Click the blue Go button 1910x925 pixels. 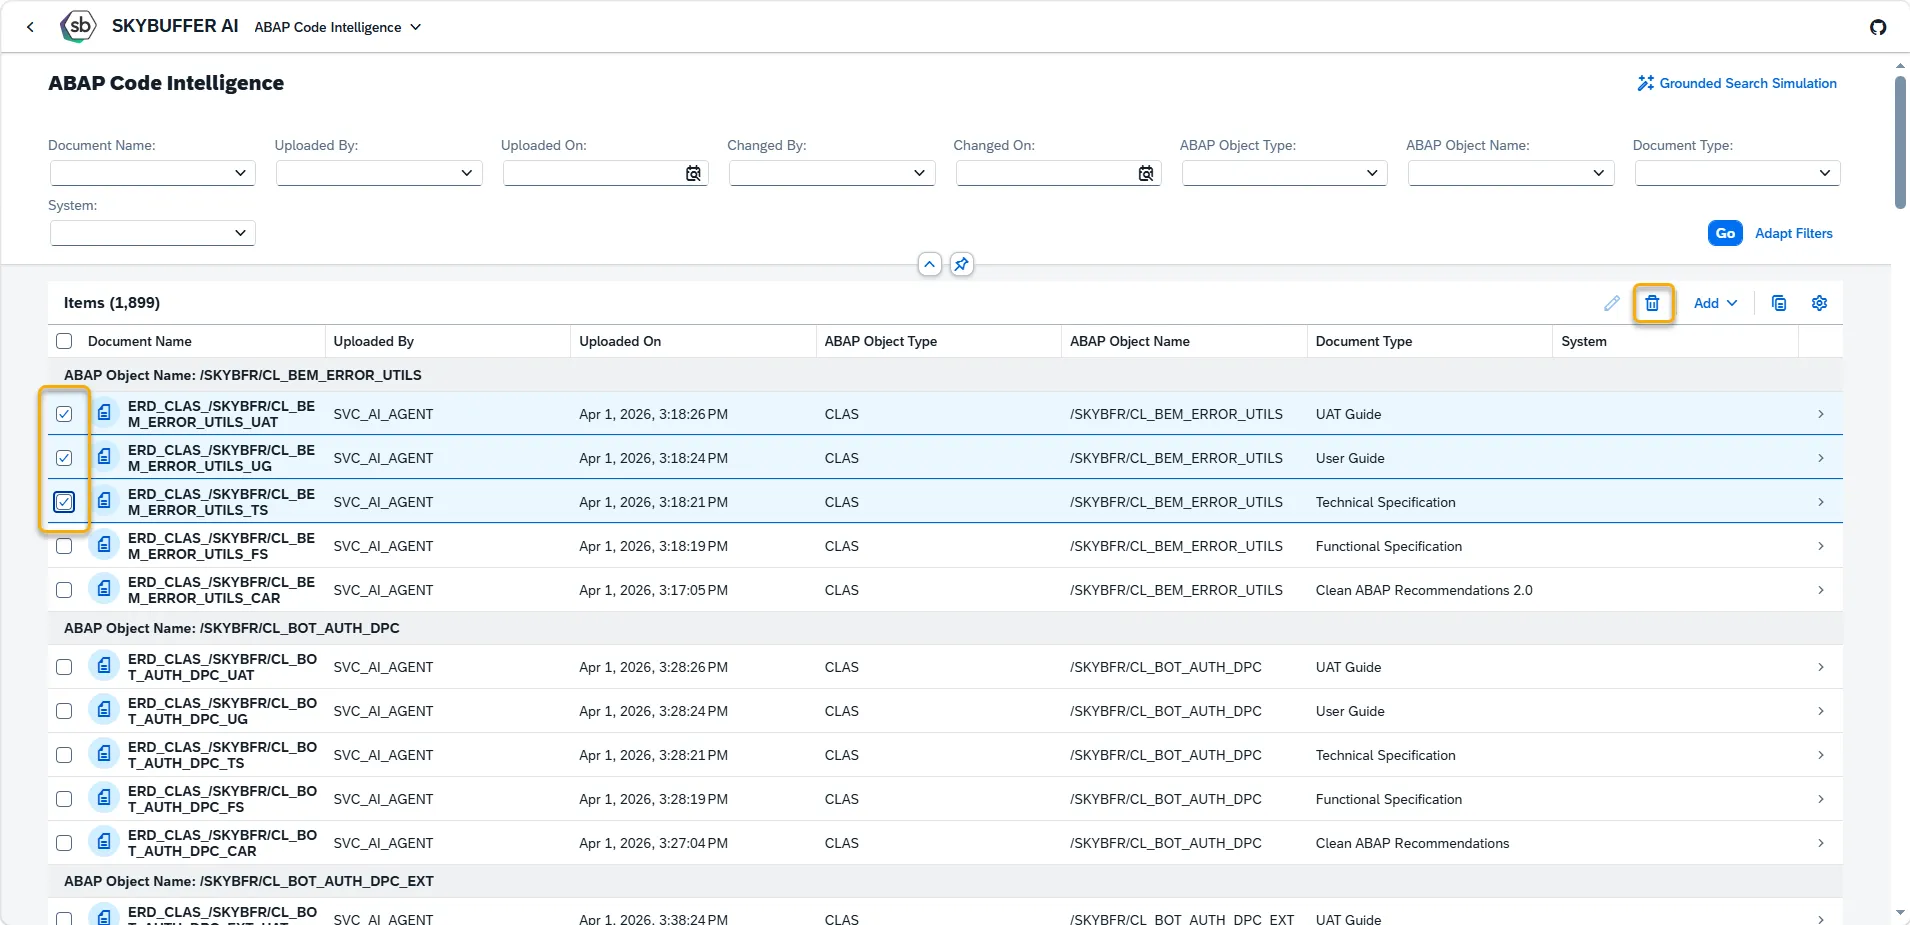pyautogui.click(x=1725, y=233)
